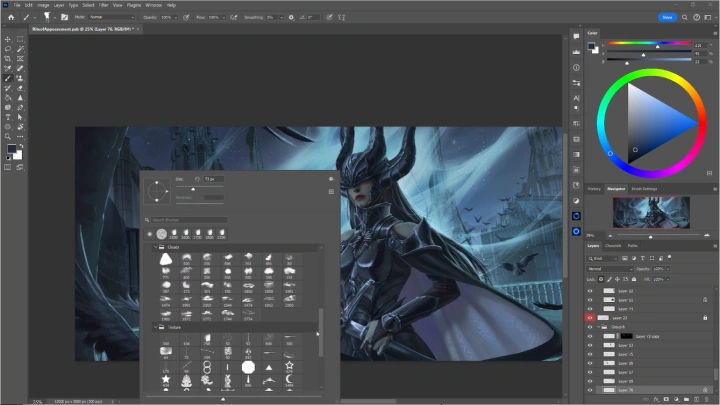Collapse the Texture brush folder
This screenshot has height=405, width=720.
155,327
